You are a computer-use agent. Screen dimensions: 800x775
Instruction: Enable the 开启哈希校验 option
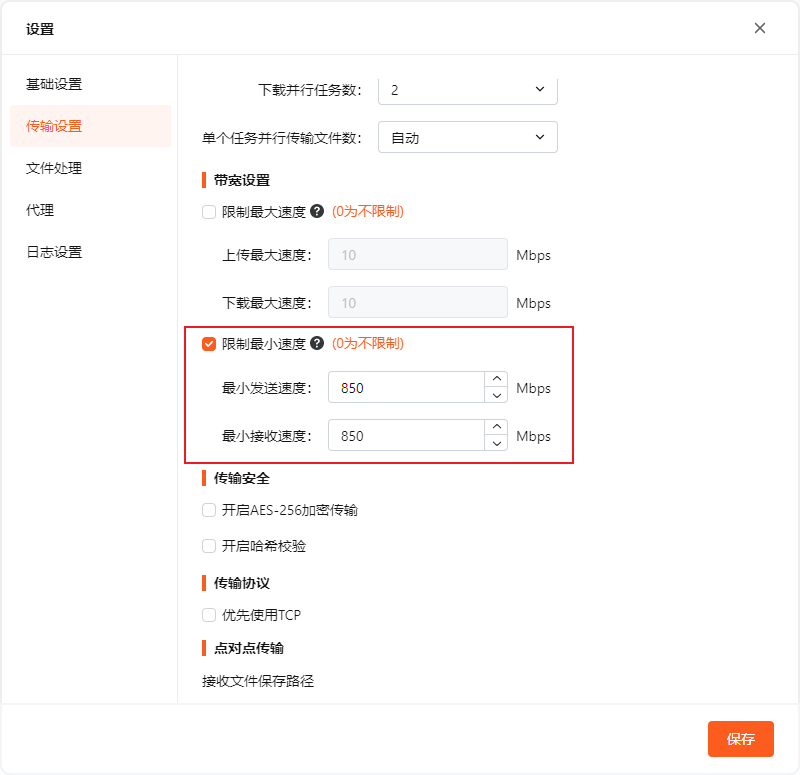point(208,546)
